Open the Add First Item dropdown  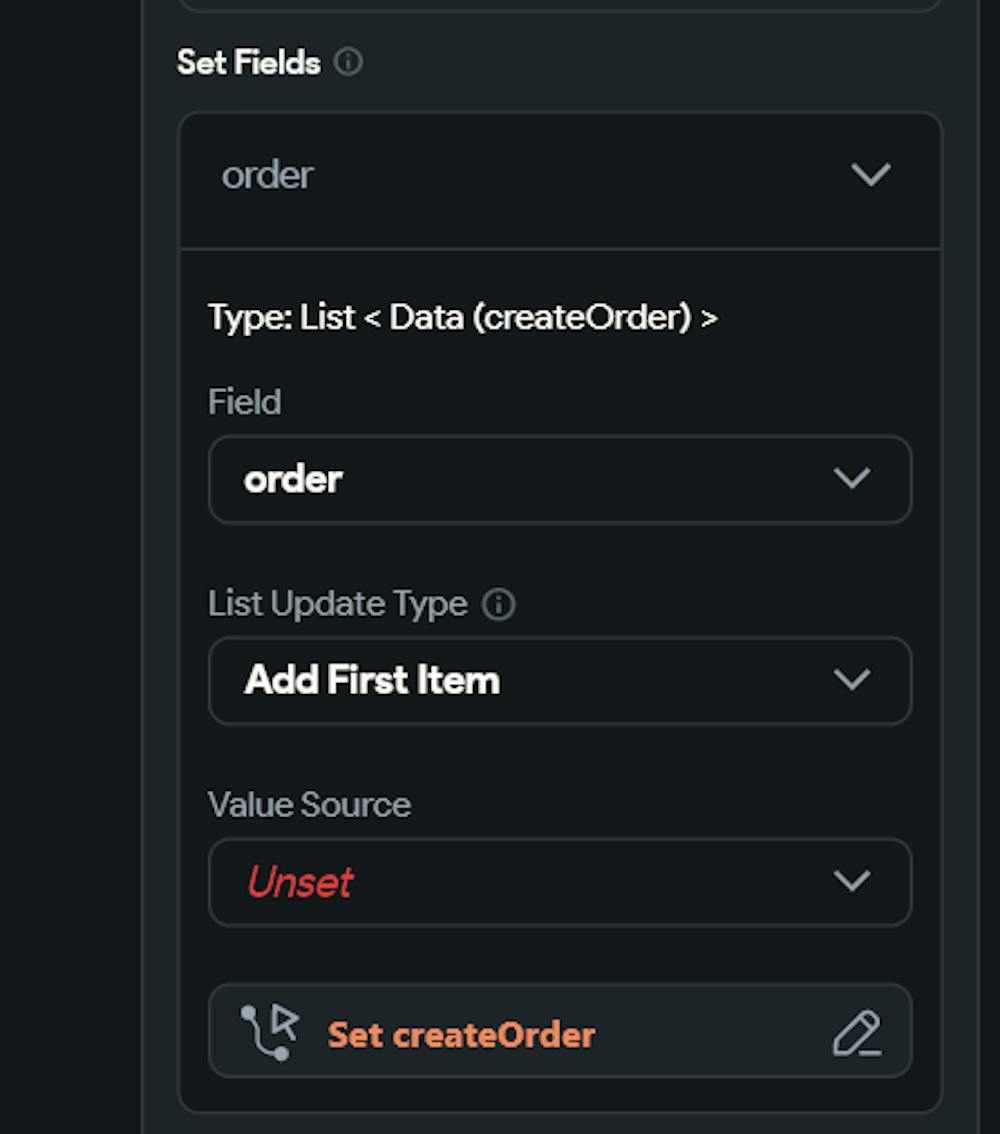(x=540, y=680)
